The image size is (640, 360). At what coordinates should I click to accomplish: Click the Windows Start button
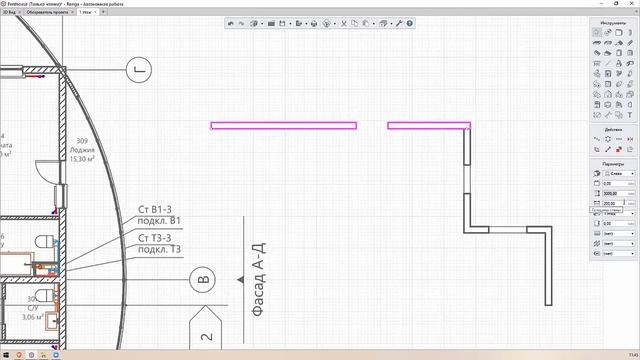coord(6,355)
